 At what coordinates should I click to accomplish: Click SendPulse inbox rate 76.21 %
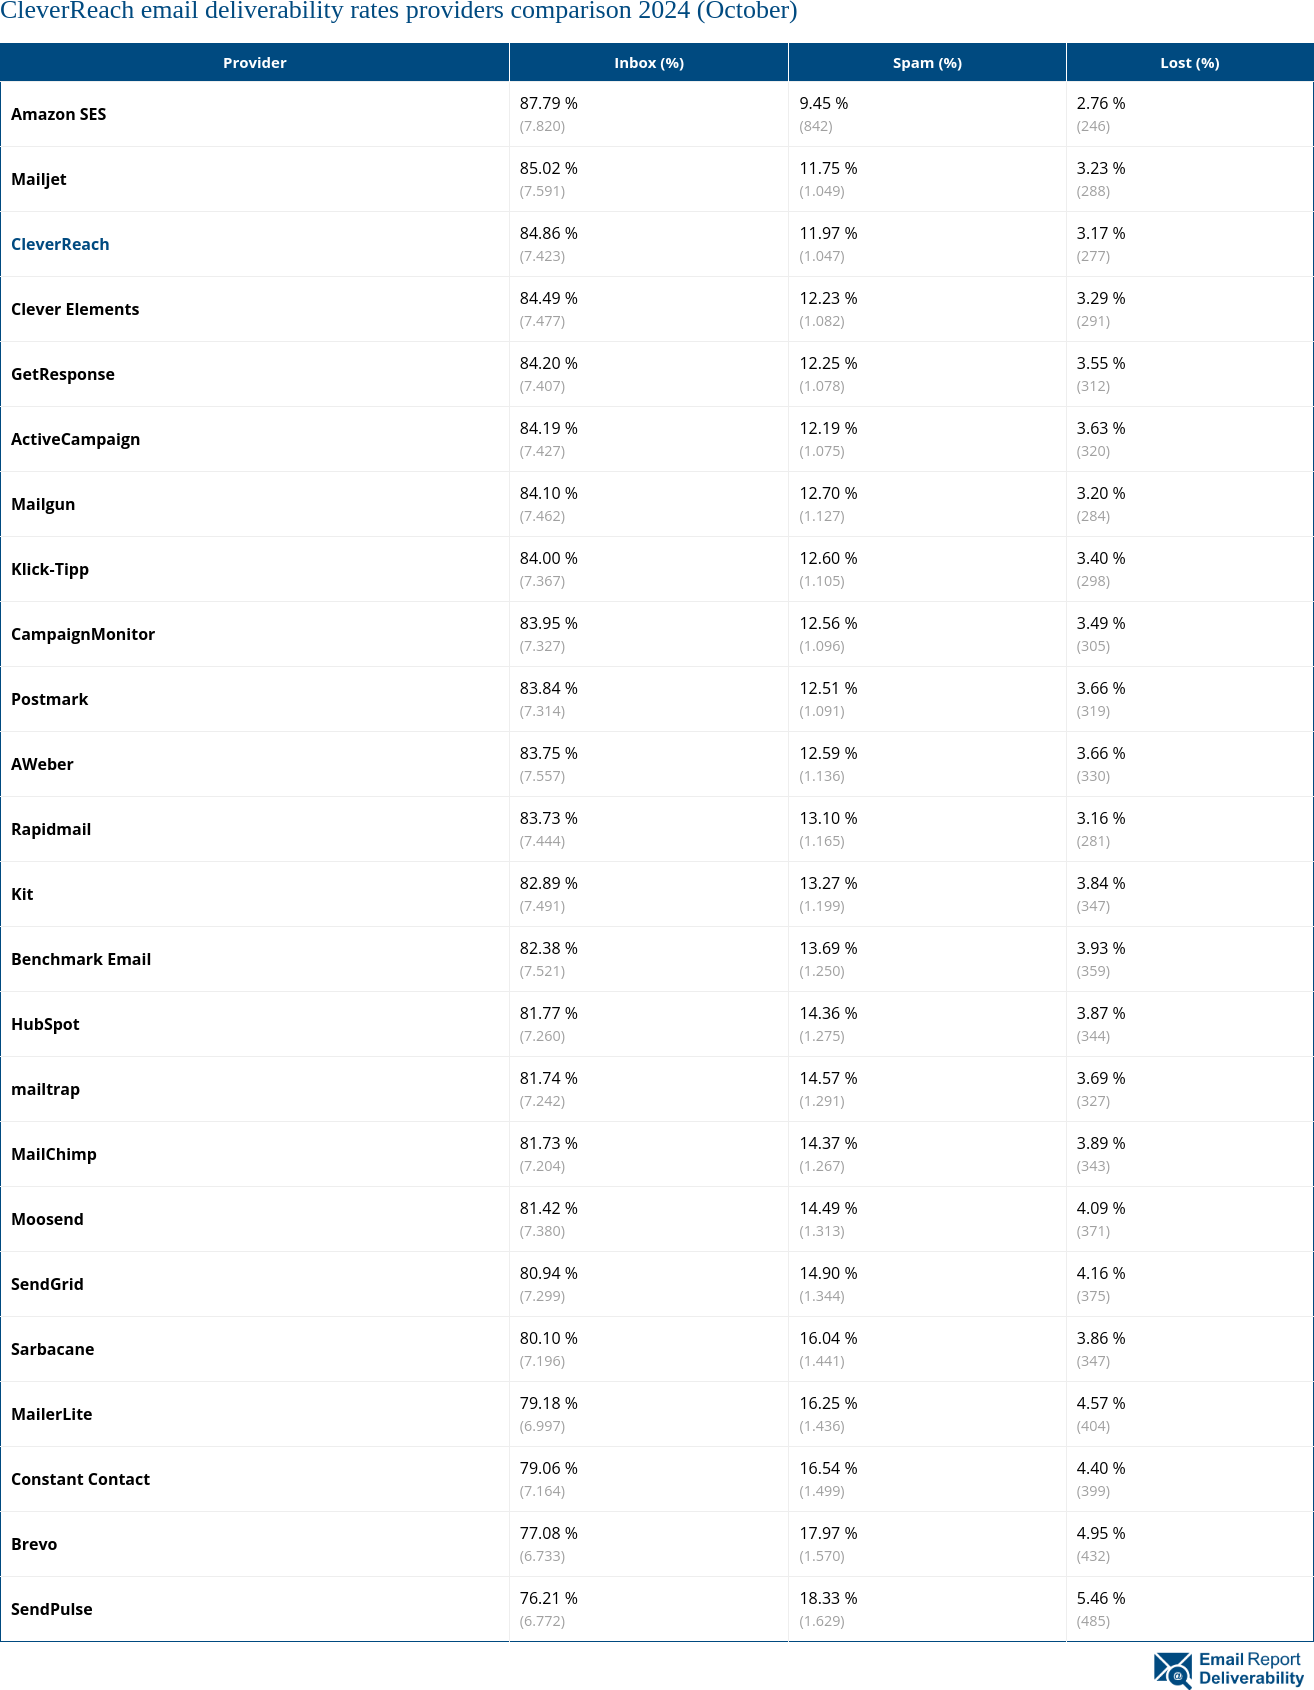tap(548, 1598)
